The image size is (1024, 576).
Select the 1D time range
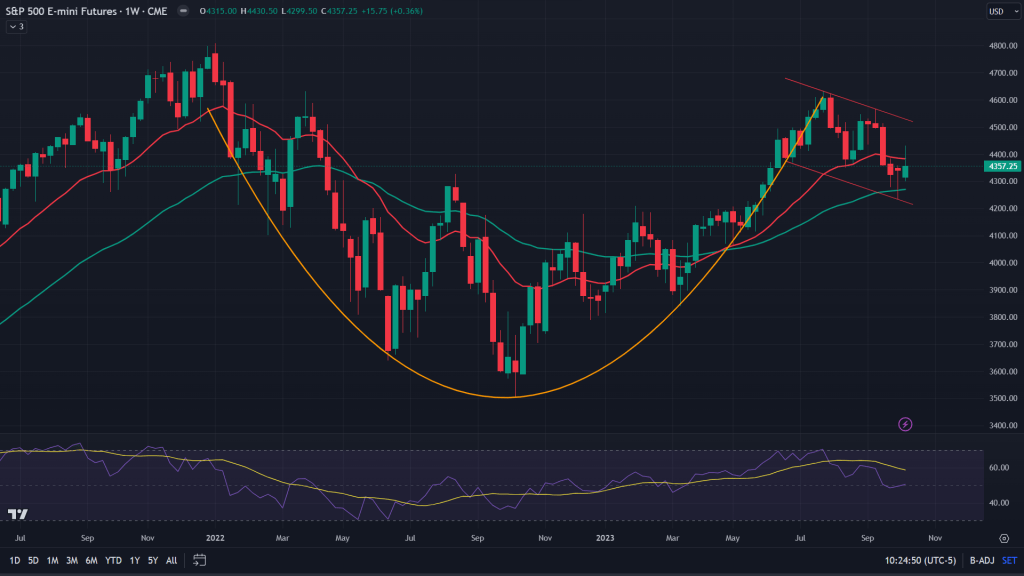point(15,560)
